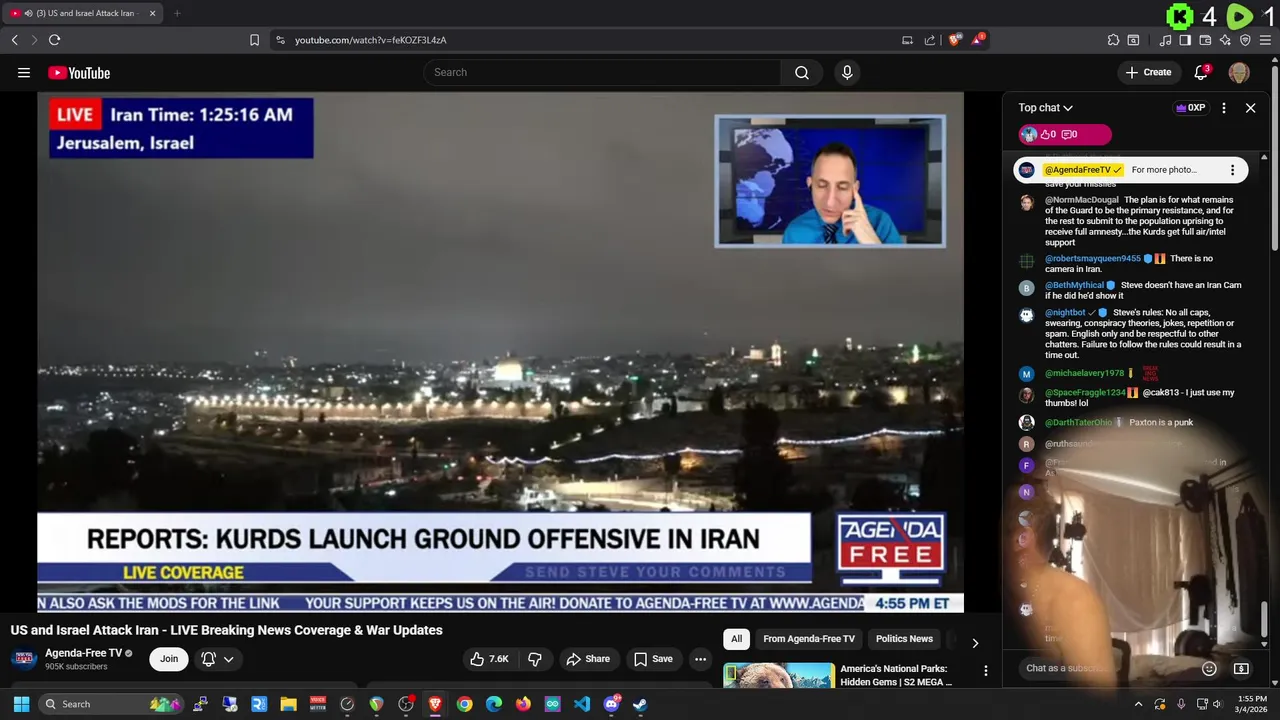Select the From Agenda-Free TV chip

click(809, 639)
